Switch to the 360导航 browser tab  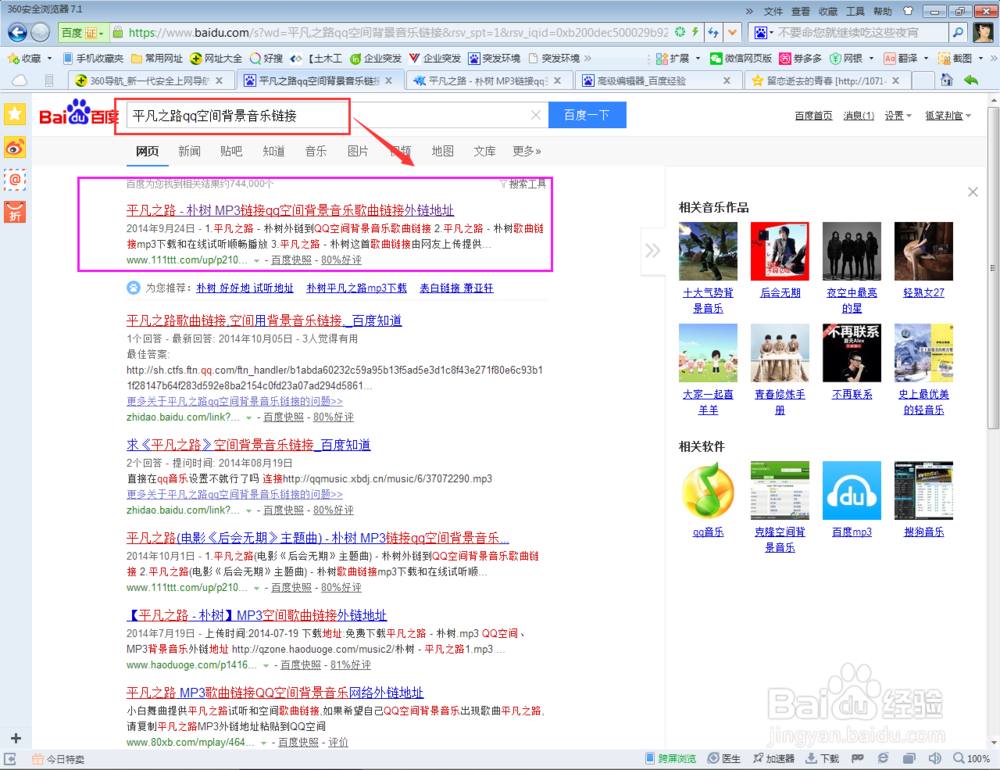[150, 80]
